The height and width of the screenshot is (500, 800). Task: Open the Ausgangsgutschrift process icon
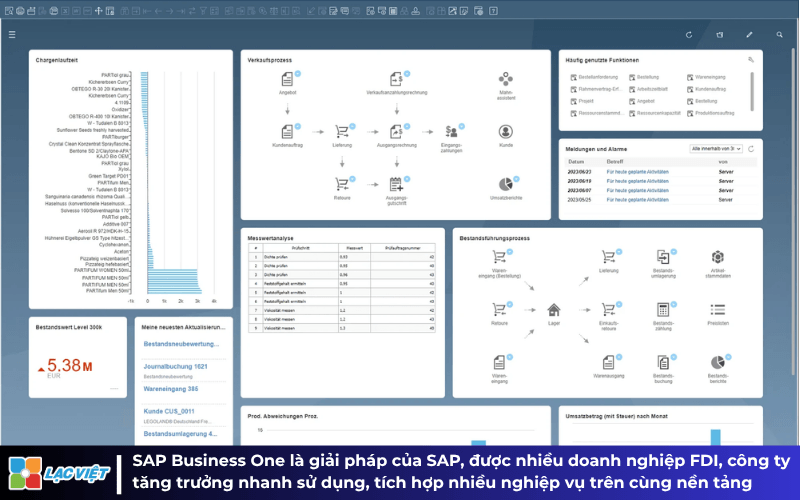pos(396,184)
